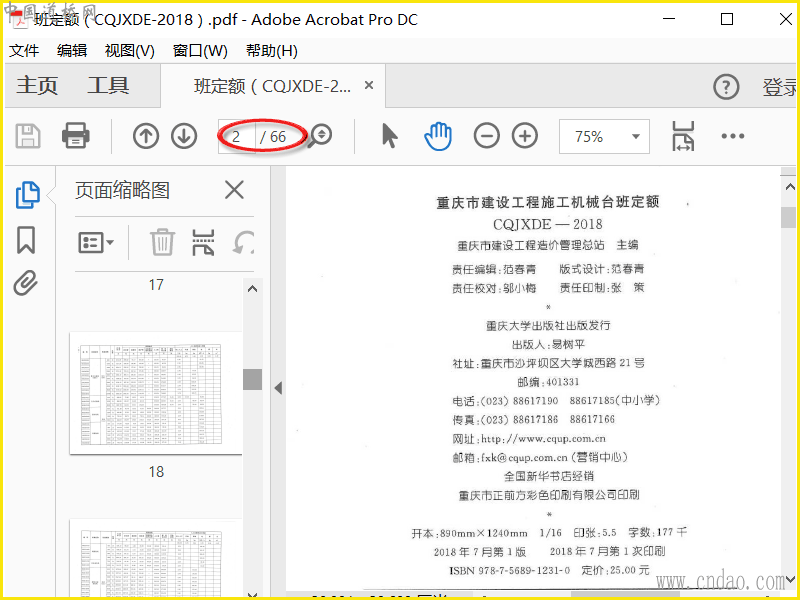Click the current page number field
Image resolution: width=800 pixels, height=600 pixels.
pos(237,137)
